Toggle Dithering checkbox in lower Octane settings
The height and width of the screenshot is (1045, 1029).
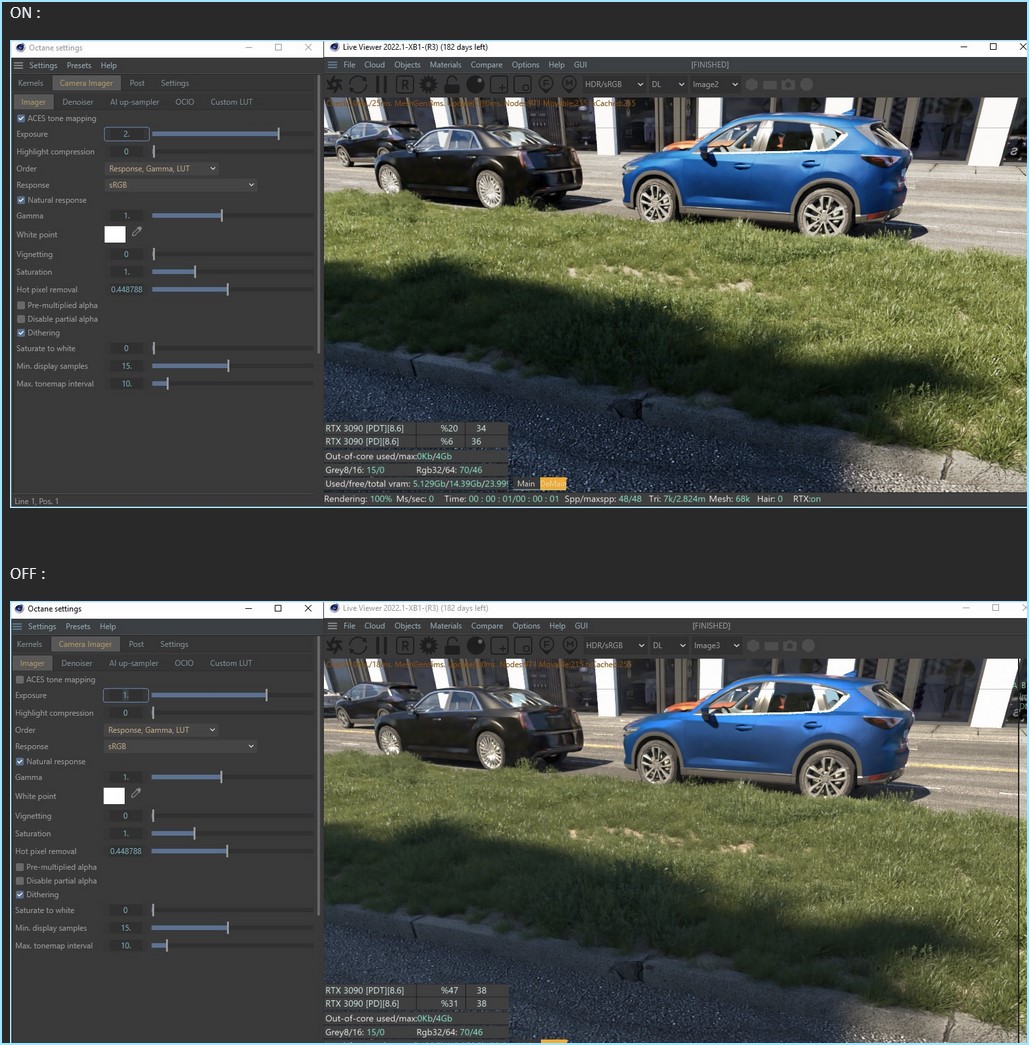point(20,894)
